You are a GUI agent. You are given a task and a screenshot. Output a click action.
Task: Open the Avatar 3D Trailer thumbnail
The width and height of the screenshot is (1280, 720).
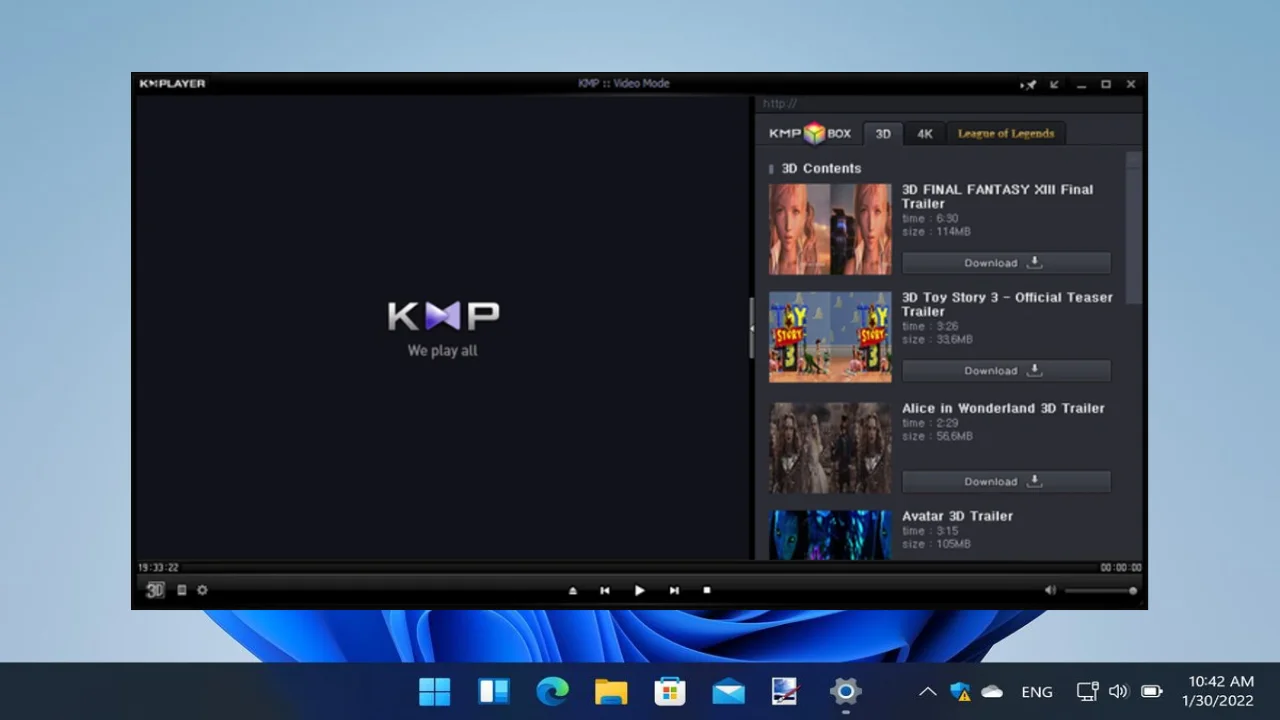coord(830,535)
